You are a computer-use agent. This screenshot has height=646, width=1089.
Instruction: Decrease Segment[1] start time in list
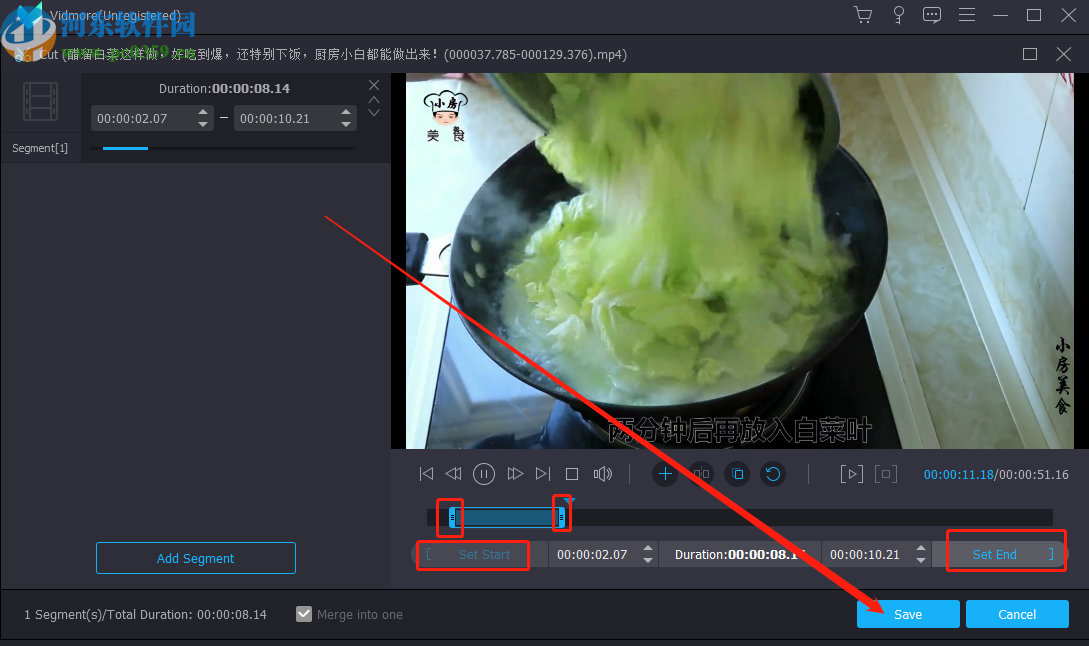[x=203, y=125]
